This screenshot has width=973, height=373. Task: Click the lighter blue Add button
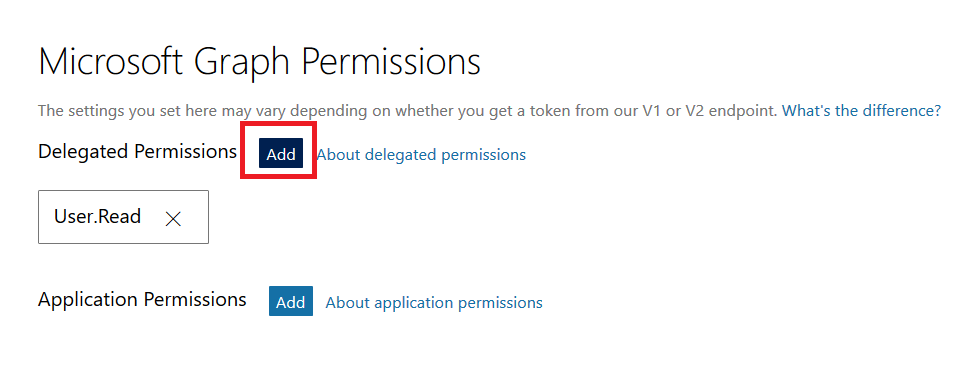point(290,302)
